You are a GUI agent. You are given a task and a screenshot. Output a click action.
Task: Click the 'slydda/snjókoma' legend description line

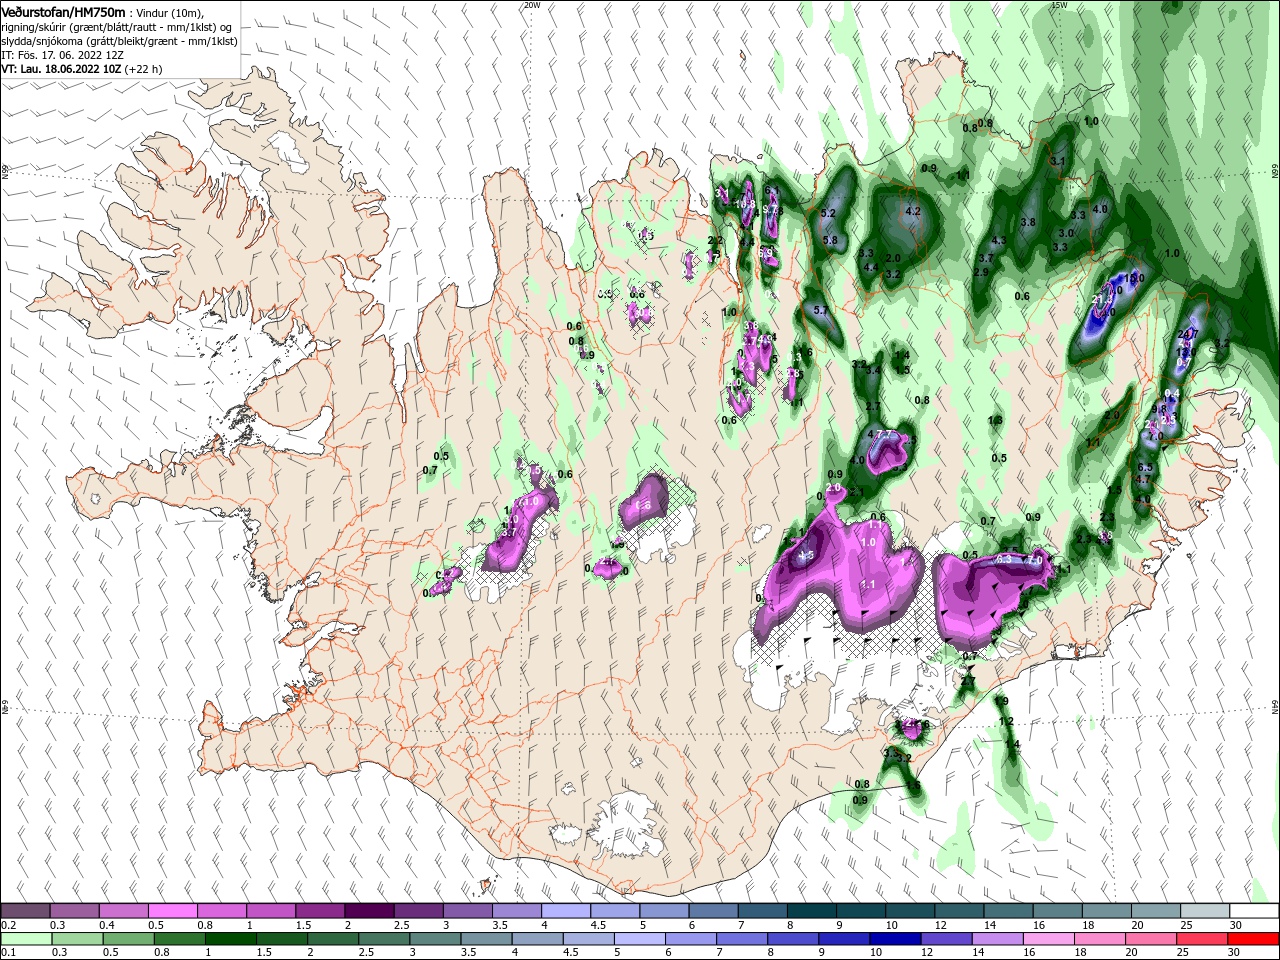(119, 41)
